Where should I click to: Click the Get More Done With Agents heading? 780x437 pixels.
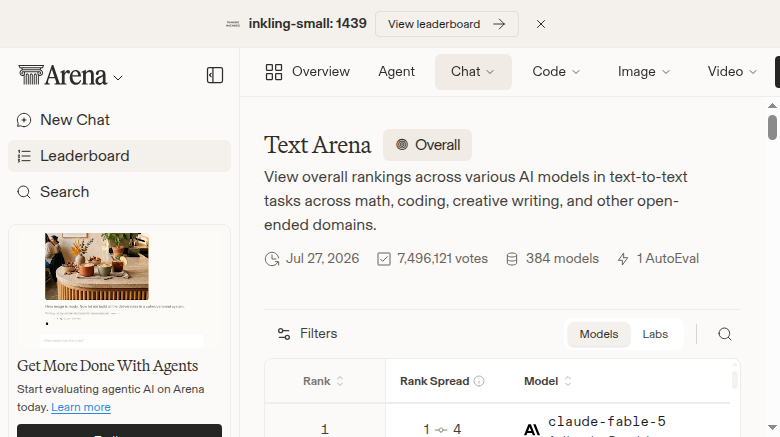(x=107, y=366)
